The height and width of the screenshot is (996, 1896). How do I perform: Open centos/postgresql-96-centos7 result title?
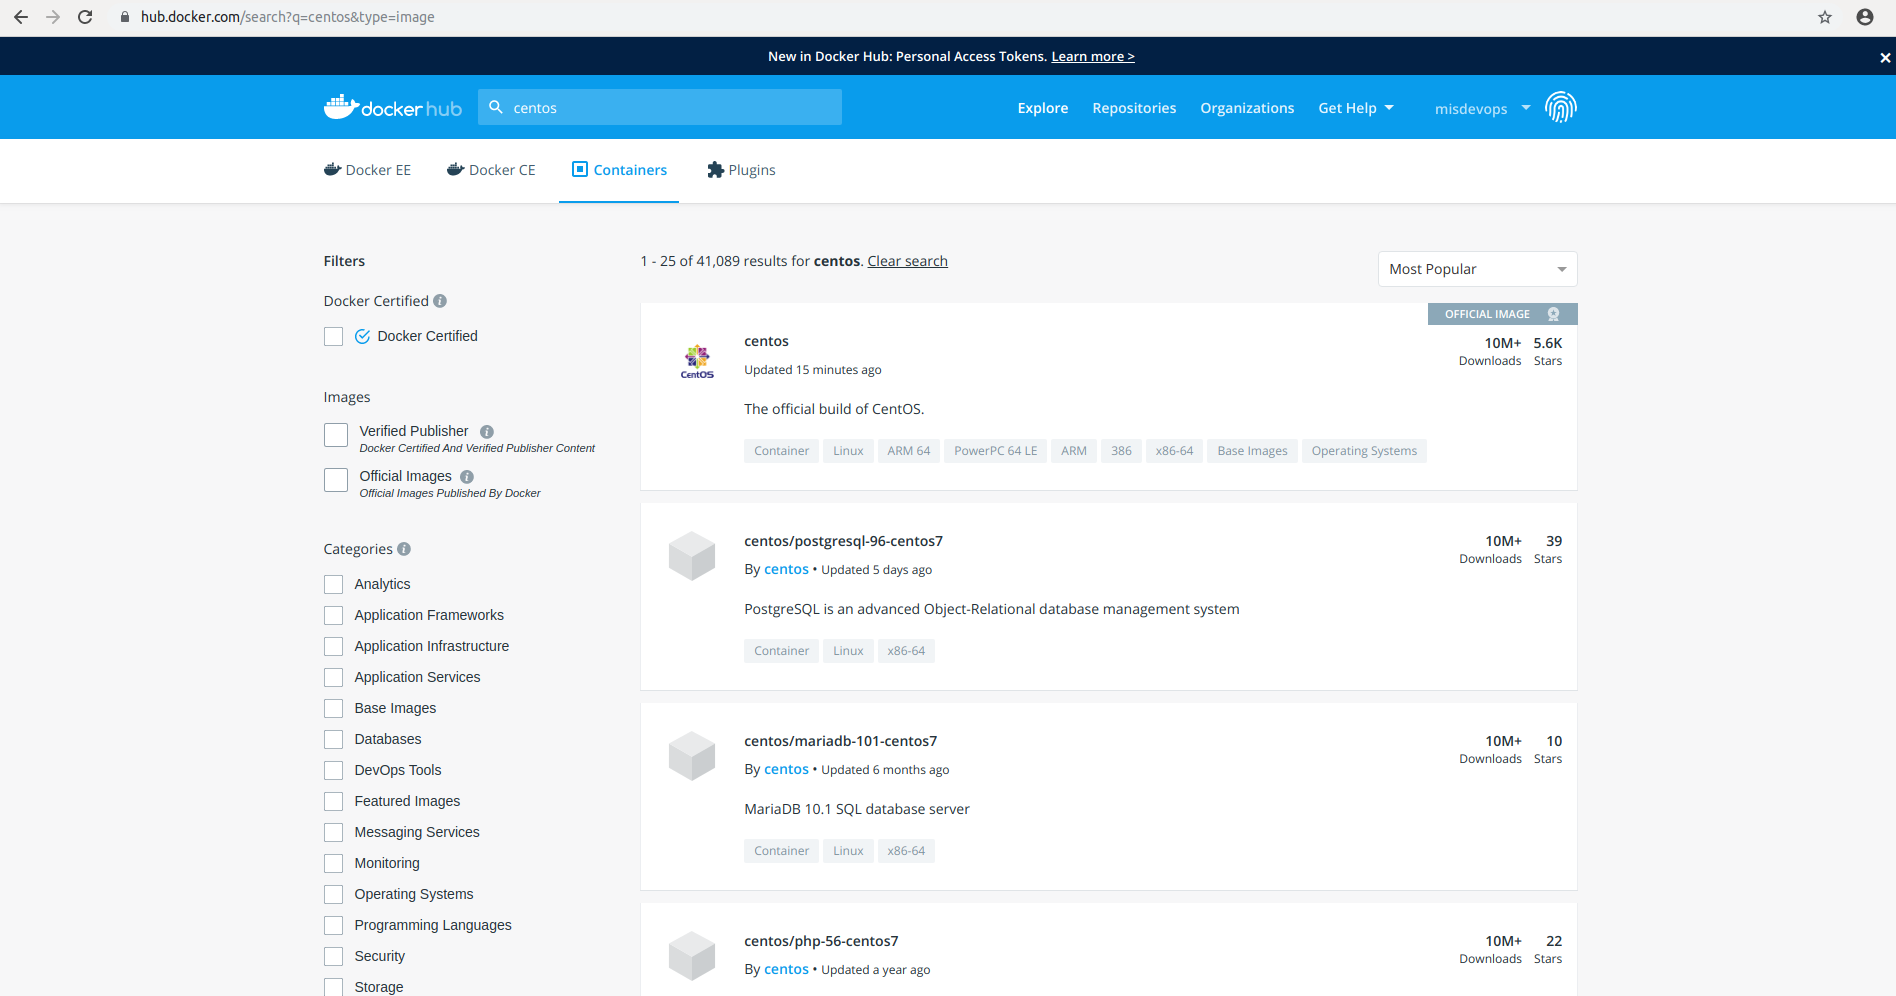(843, 541)
